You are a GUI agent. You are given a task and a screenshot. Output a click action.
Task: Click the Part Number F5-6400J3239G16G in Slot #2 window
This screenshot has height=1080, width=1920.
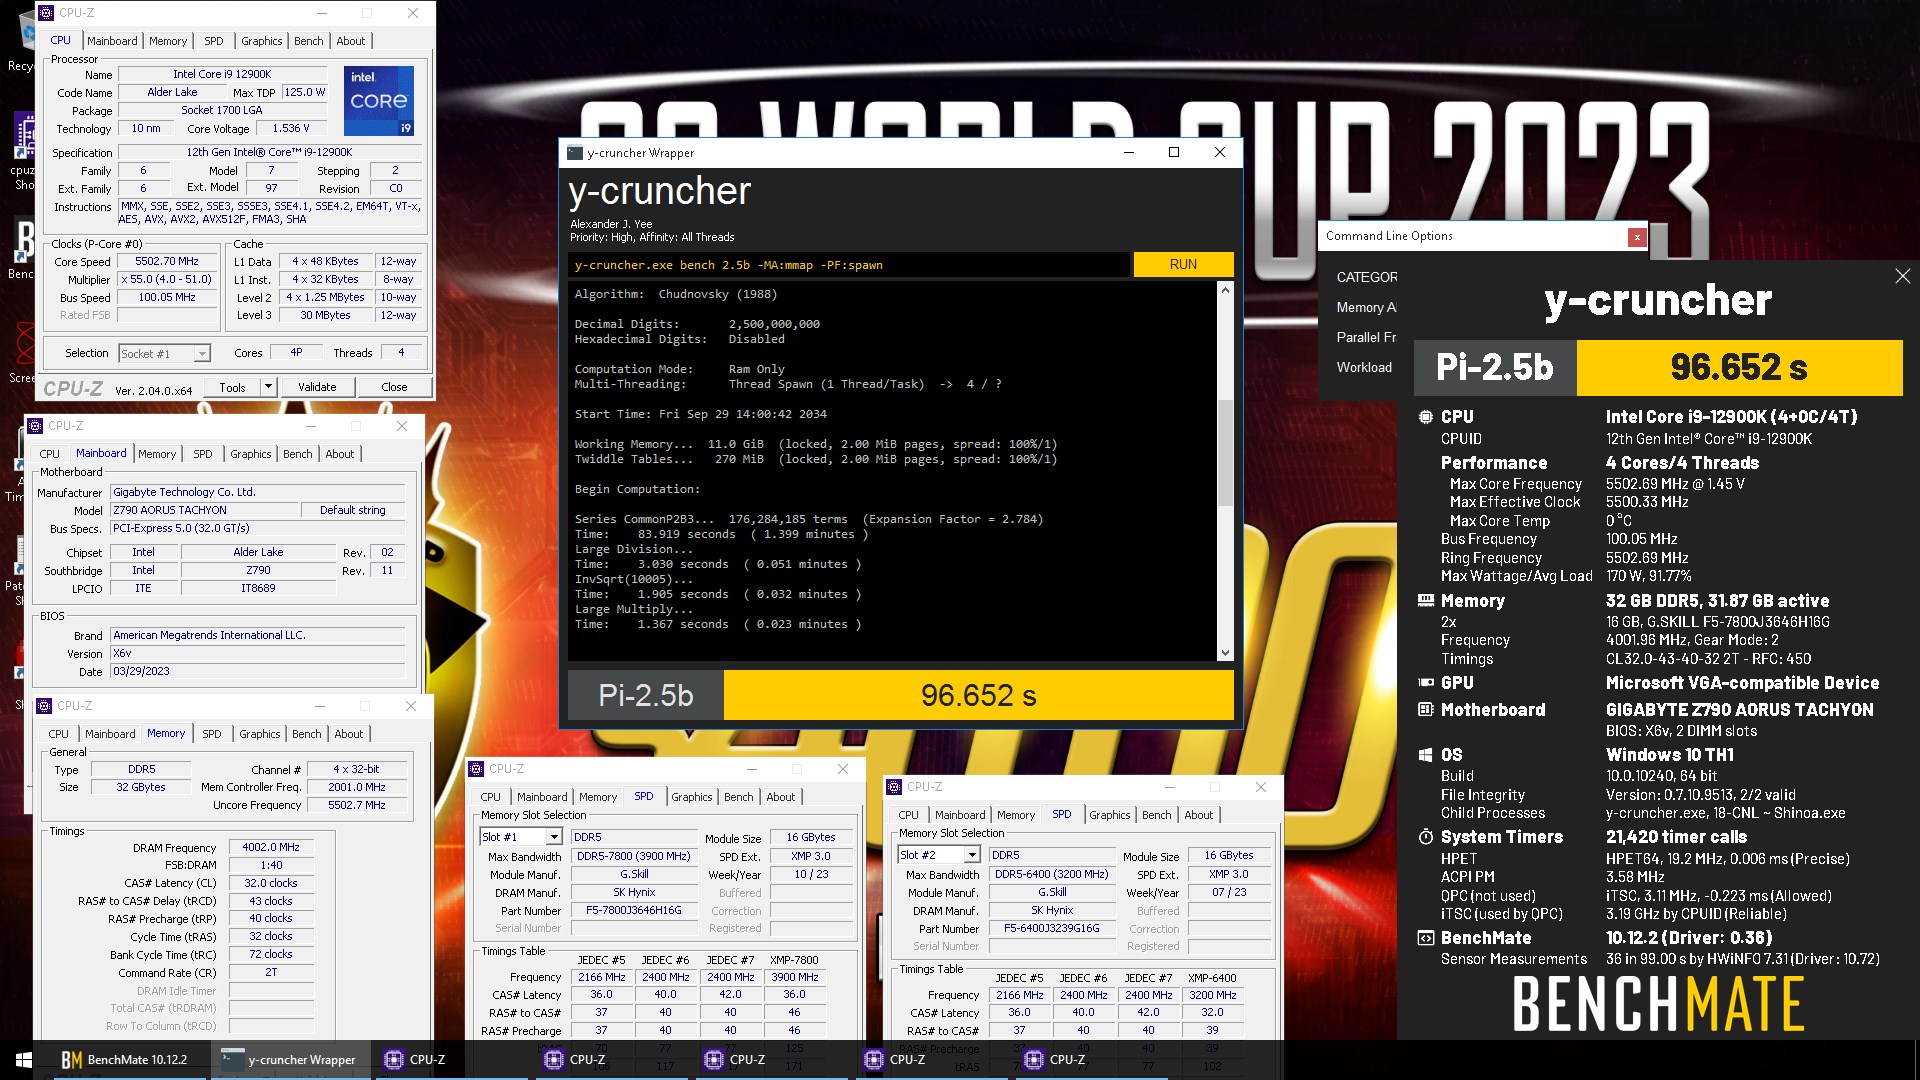pos(1052,929)
